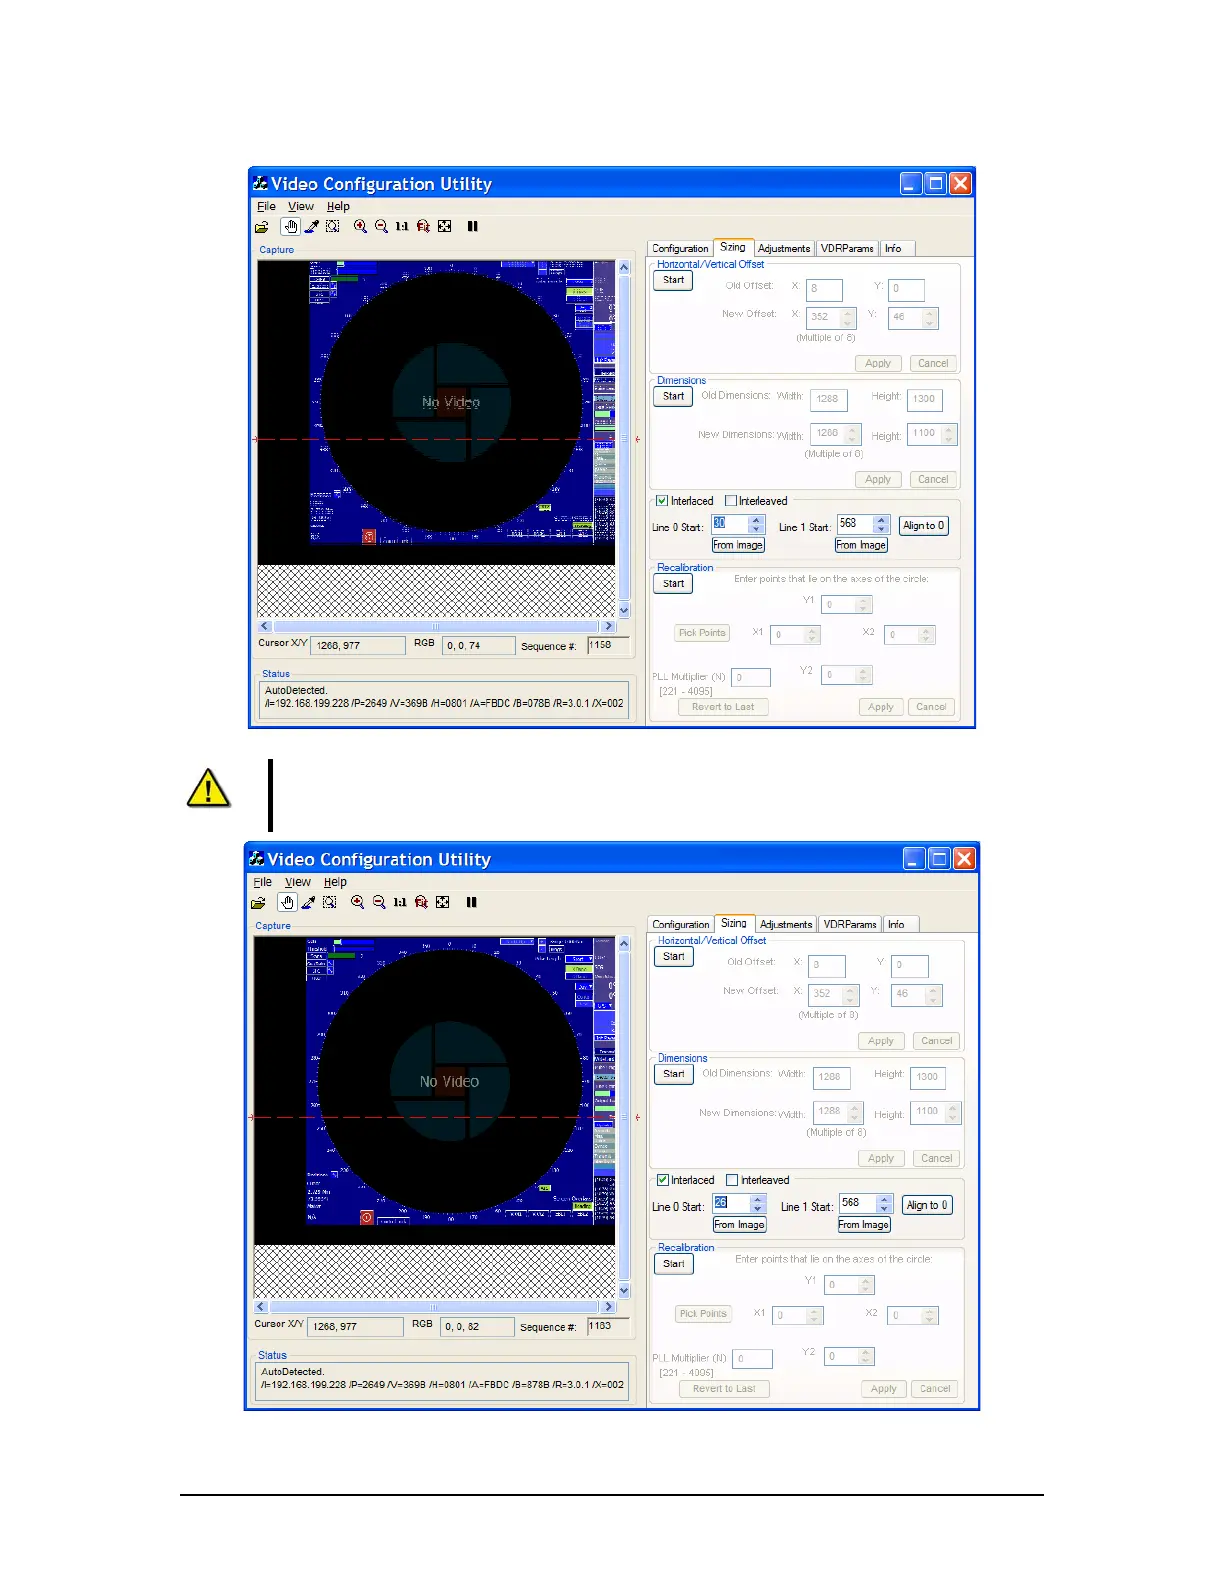Screen dimensions: 1224x1584
Task: Decrease Line 1 Start spinner in lower window
Action: tap(884, 1209)
